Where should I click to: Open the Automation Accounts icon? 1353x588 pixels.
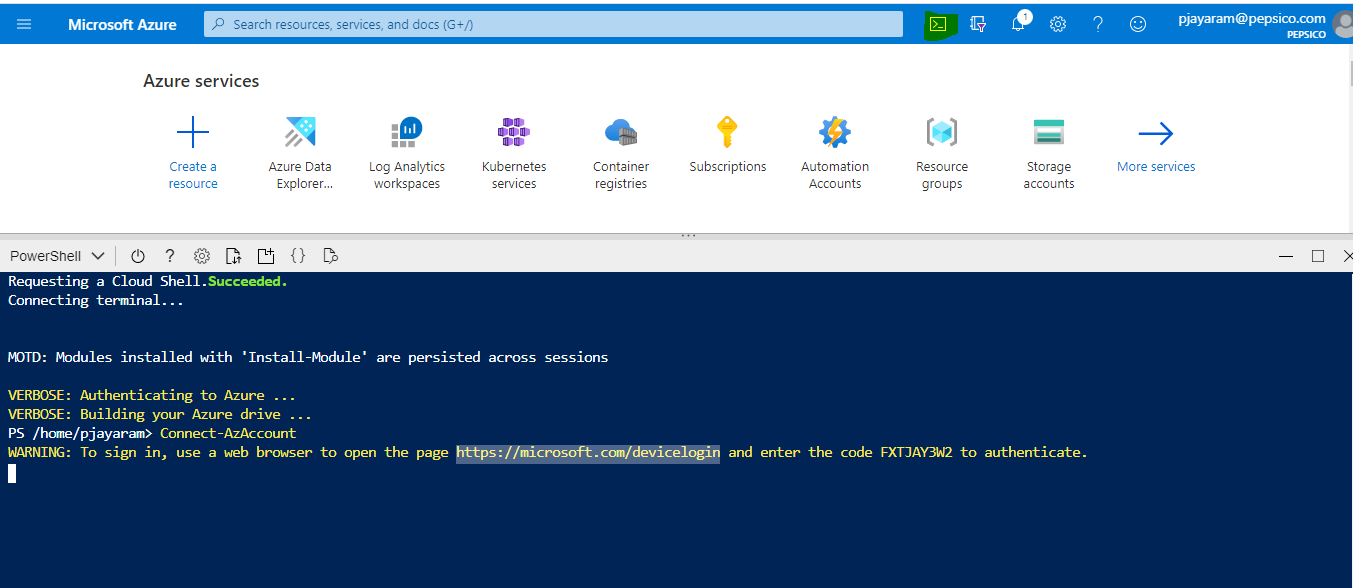tap(835, 132)
